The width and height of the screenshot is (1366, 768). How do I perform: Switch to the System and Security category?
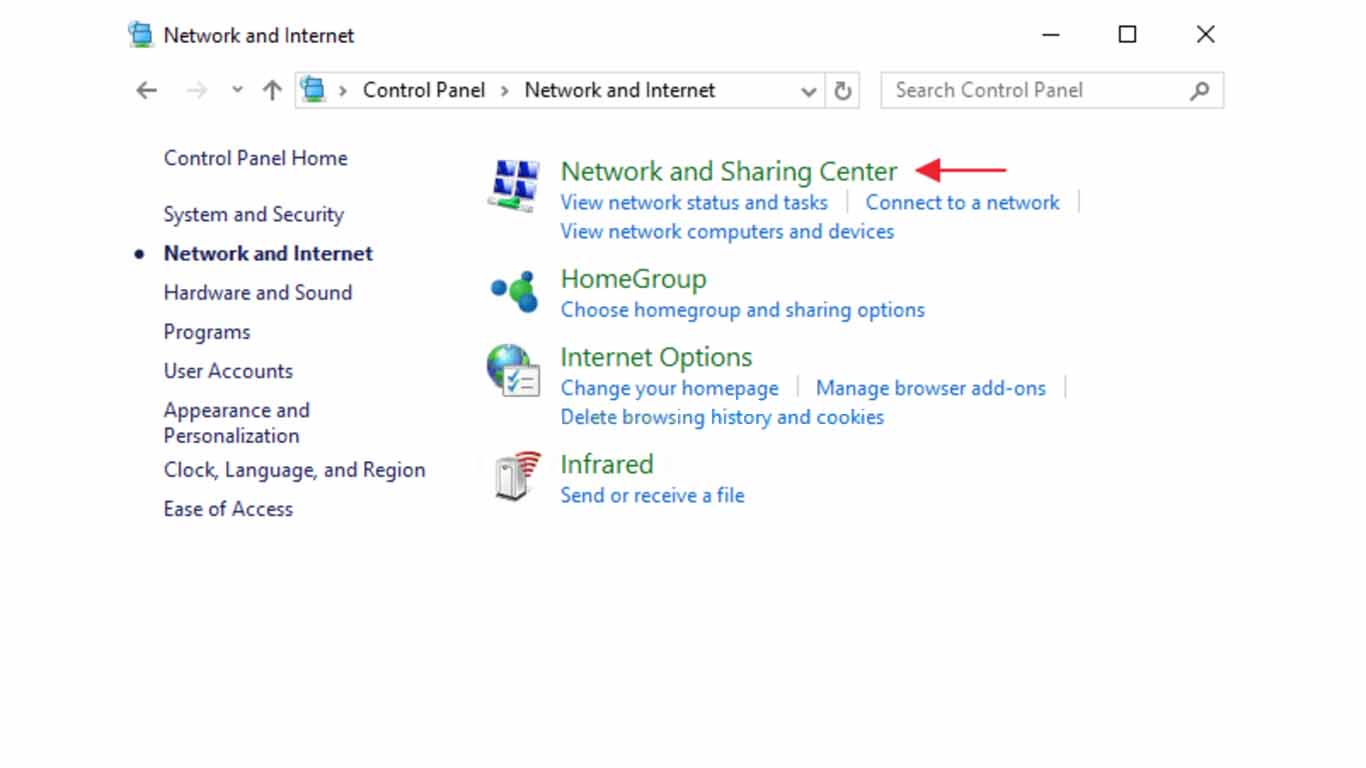click(x=253, y=214)
